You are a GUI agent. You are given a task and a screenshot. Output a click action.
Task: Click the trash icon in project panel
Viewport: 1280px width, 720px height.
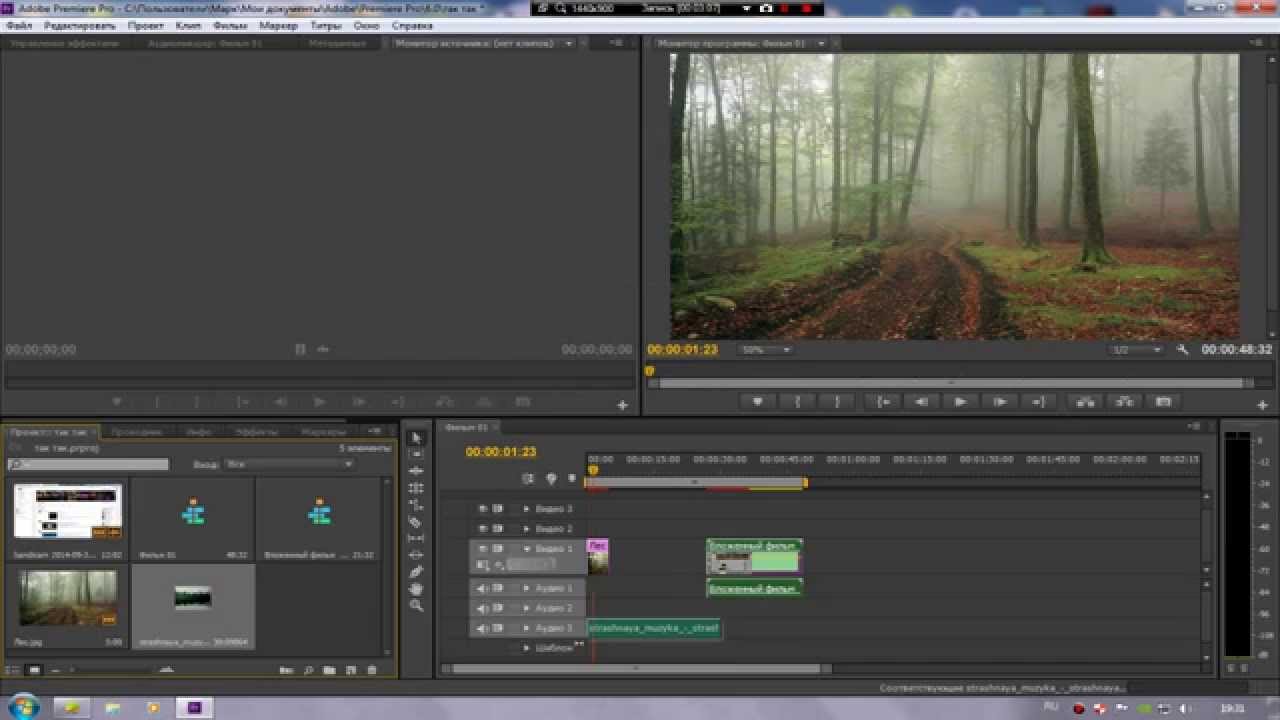coord(372,670)
